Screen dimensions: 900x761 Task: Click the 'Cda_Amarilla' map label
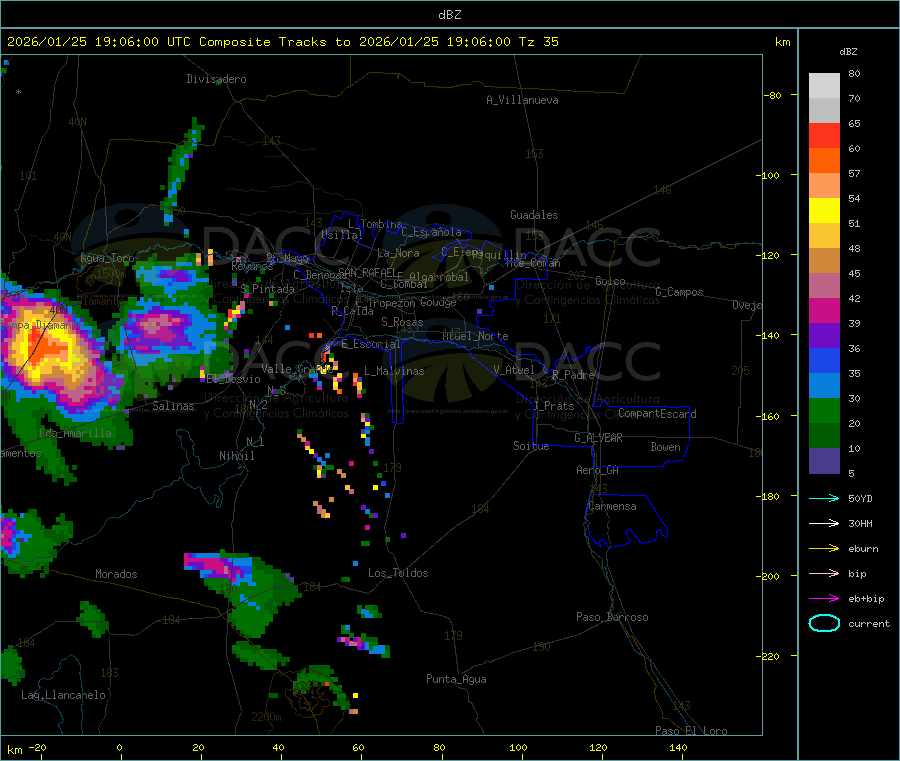pos(75,433)
